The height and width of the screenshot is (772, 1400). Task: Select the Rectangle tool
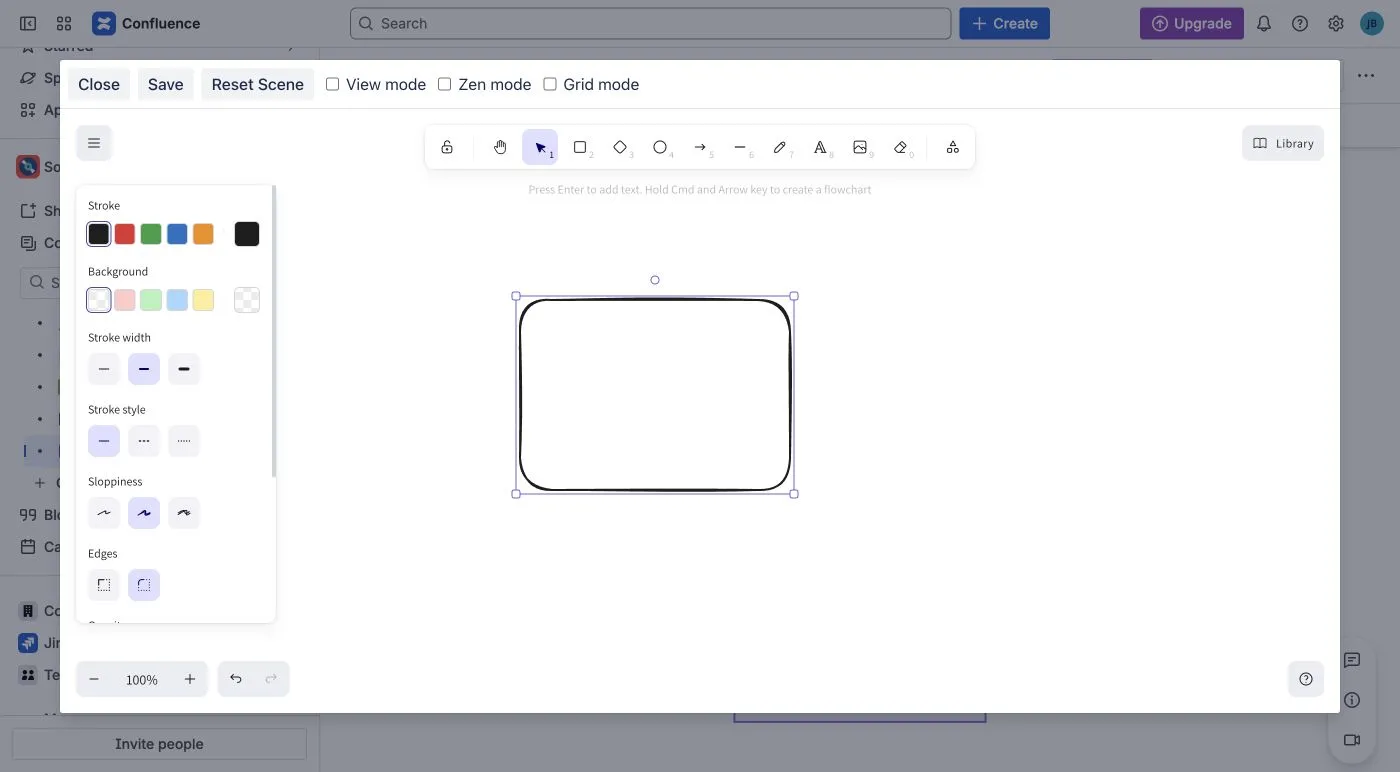click(580, 147)
